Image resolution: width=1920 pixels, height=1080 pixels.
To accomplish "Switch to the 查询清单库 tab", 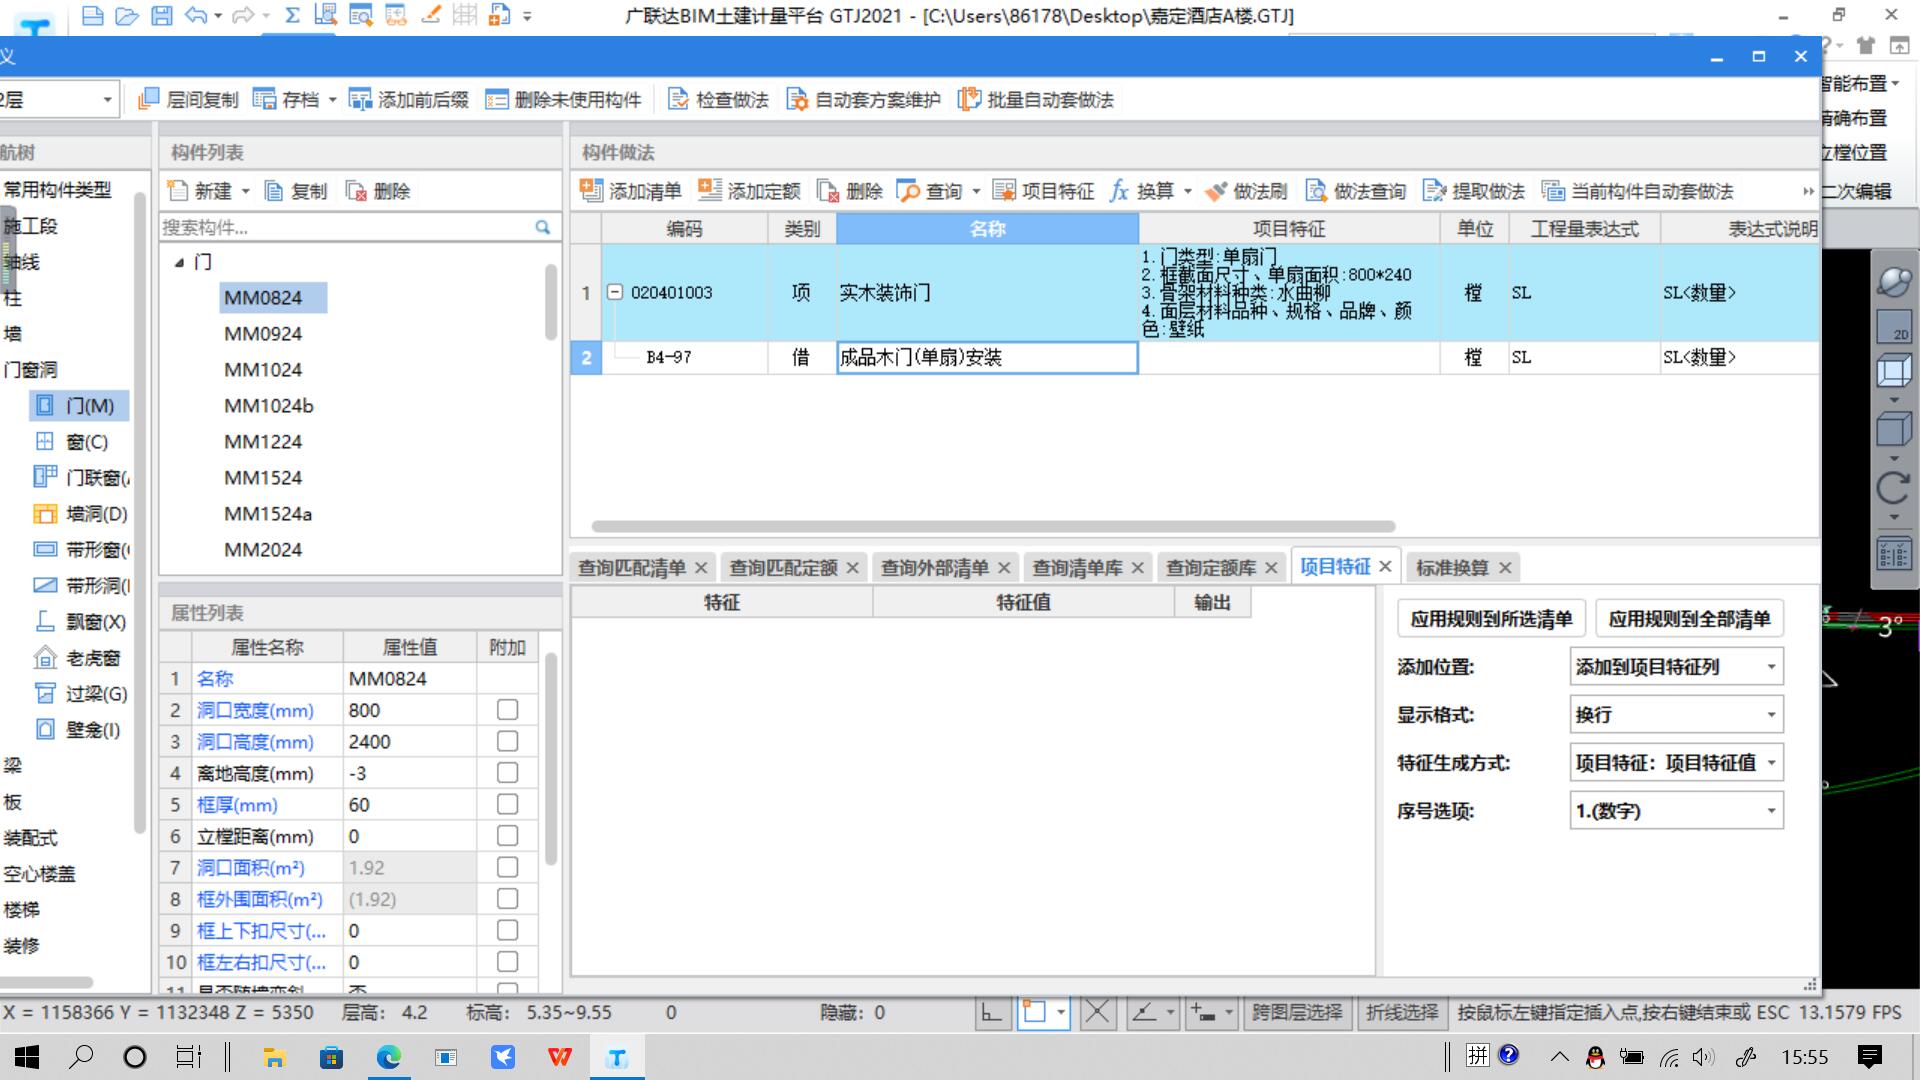I will (x=1077, y=568).
